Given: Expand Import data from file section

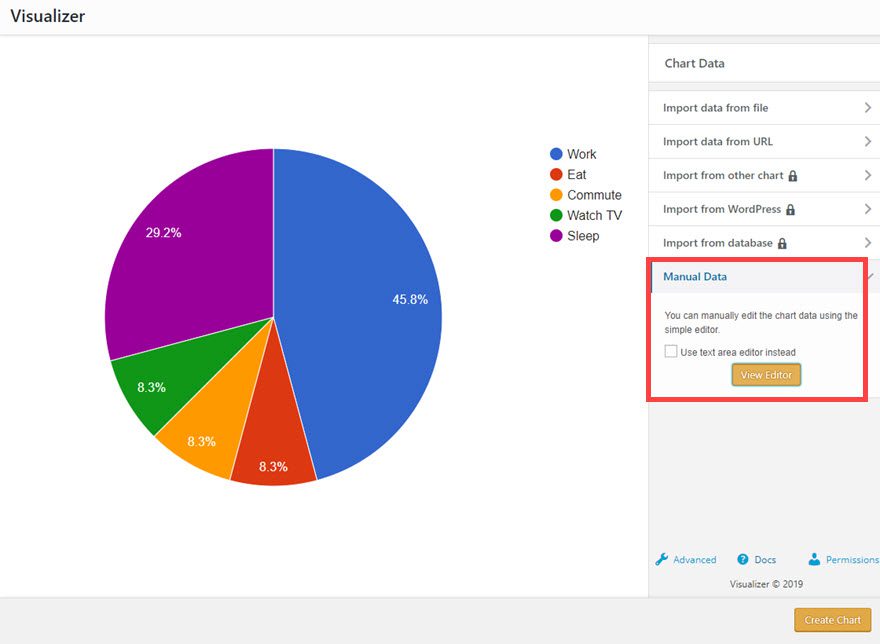Looking at the screenshot, I should click(x=764, y=108).
